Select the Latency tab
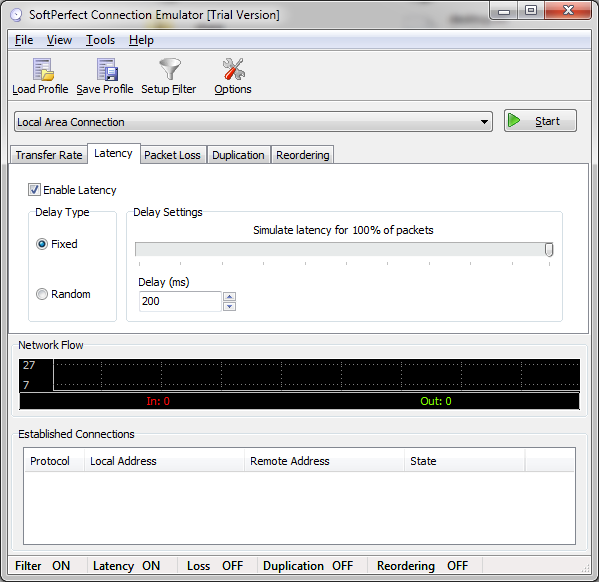The width and height of the screenshot is (599, 582). point(113,153)
